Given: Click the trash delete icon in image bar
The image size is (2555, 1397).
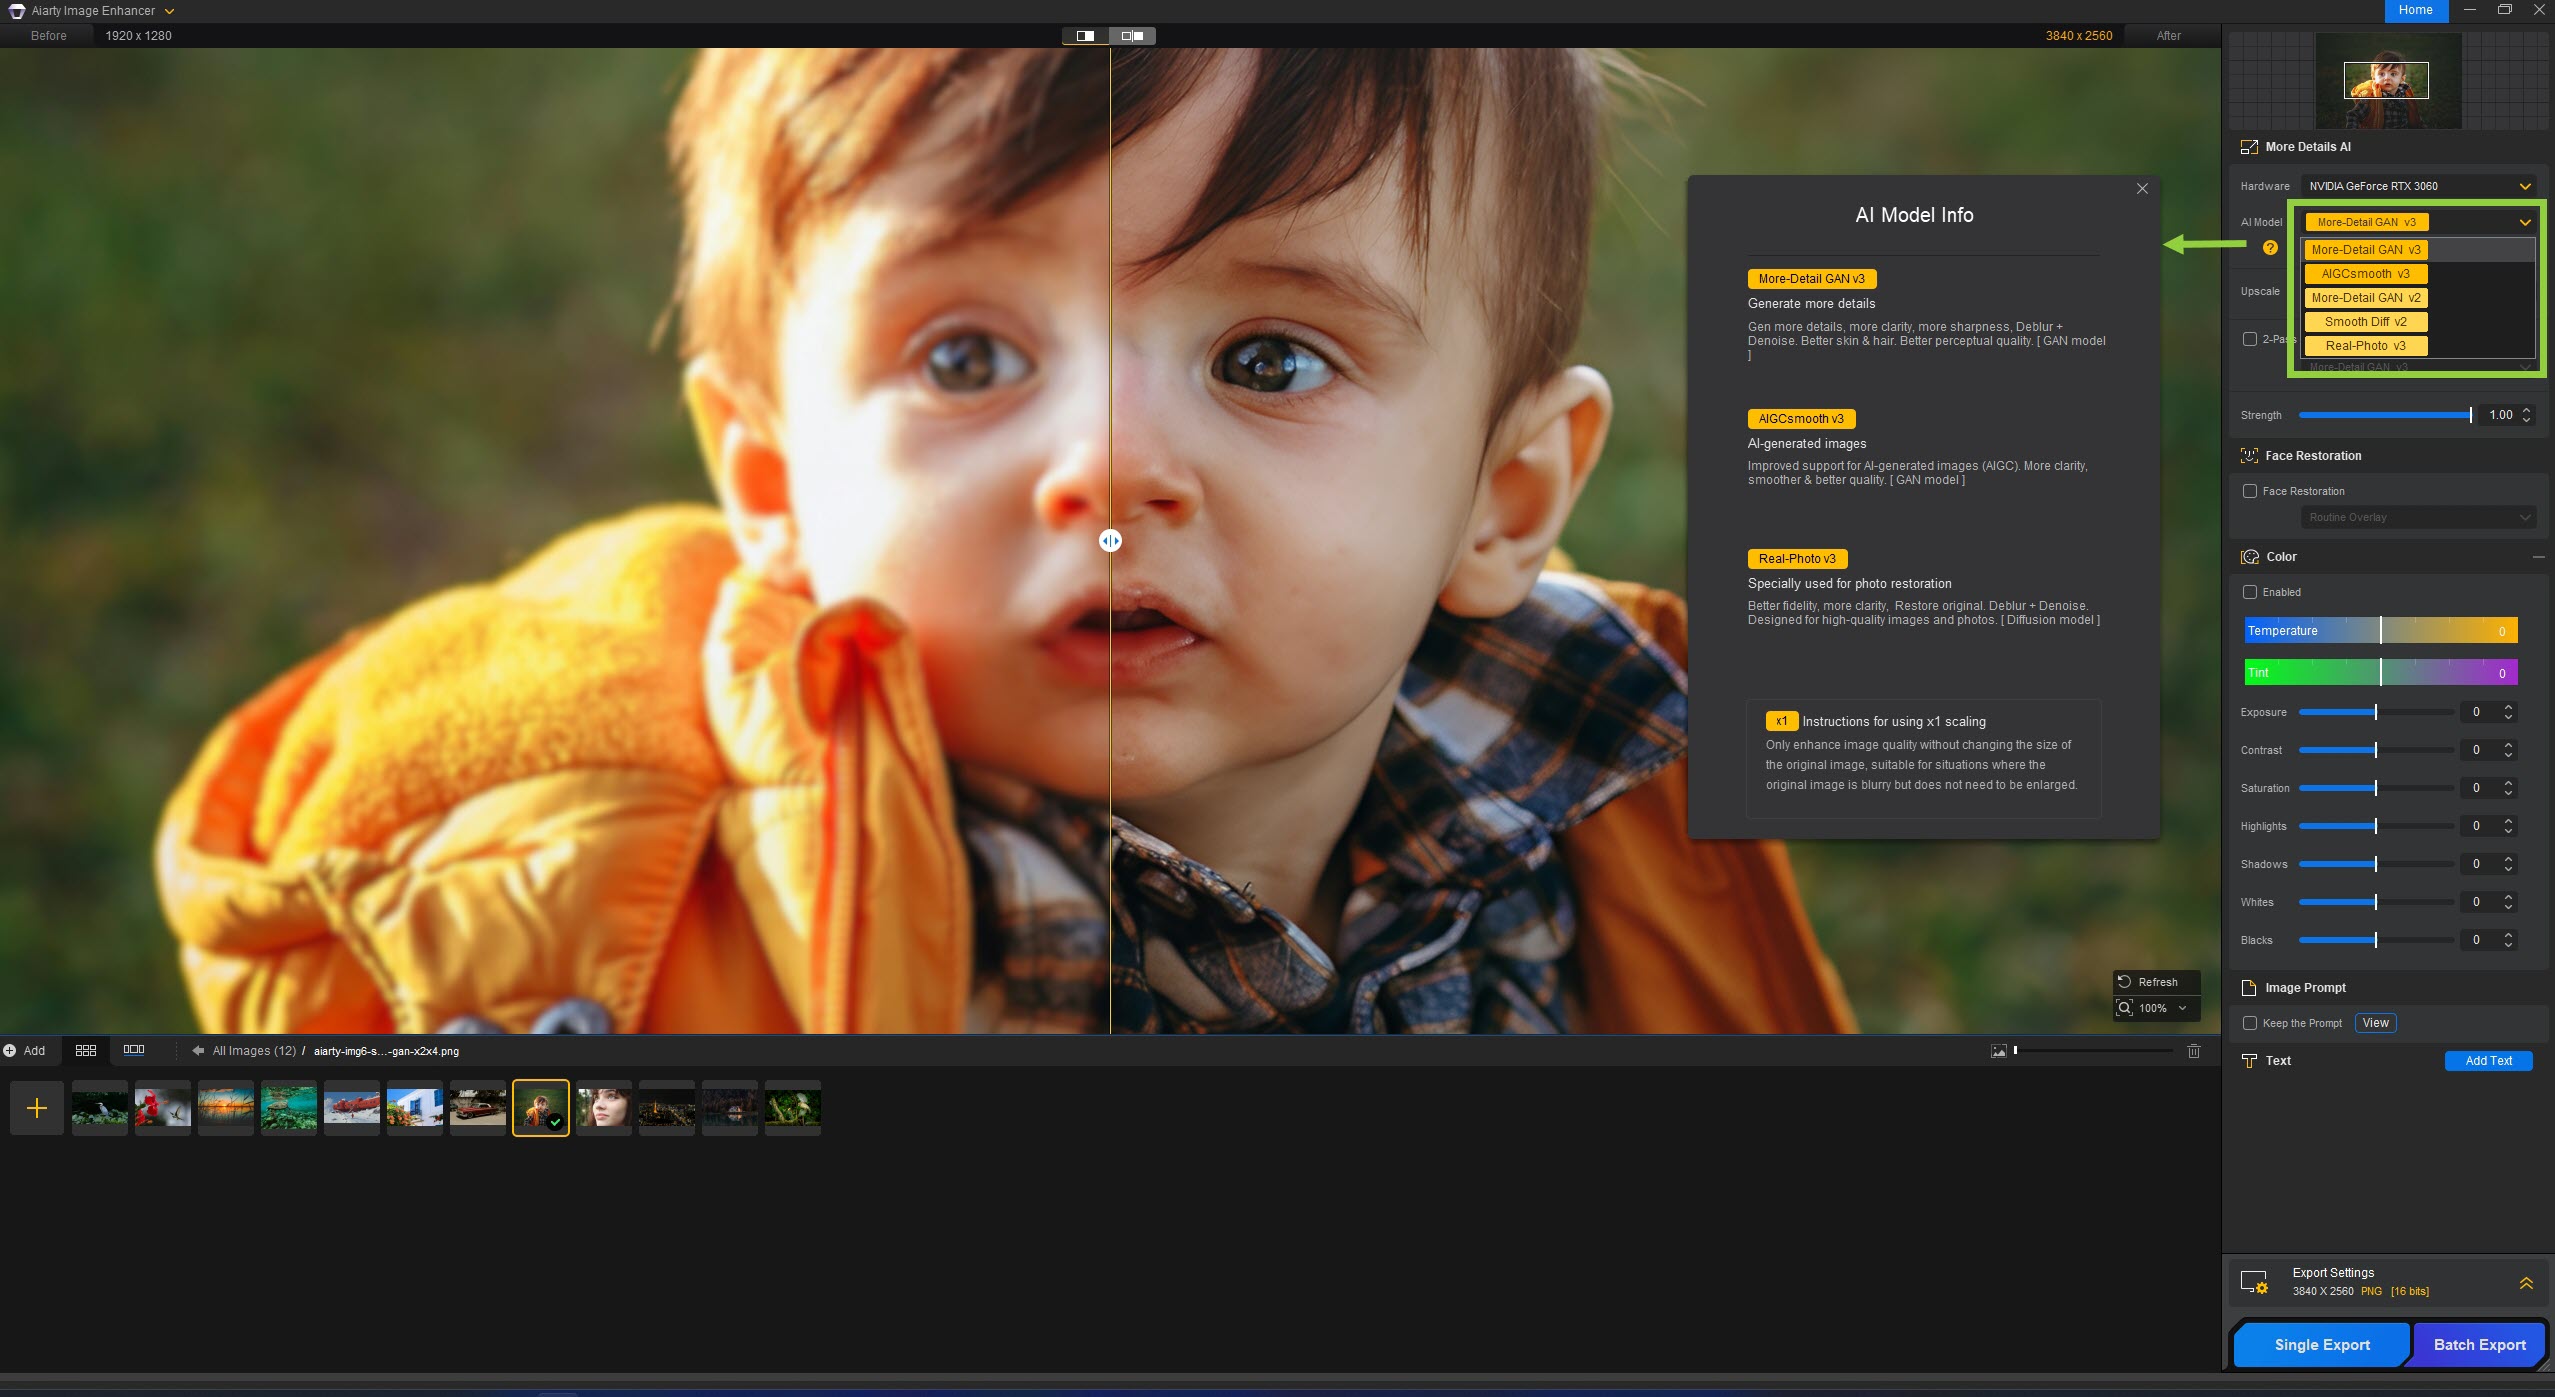Looking at the screenshot, I should coord(2194,1051).
